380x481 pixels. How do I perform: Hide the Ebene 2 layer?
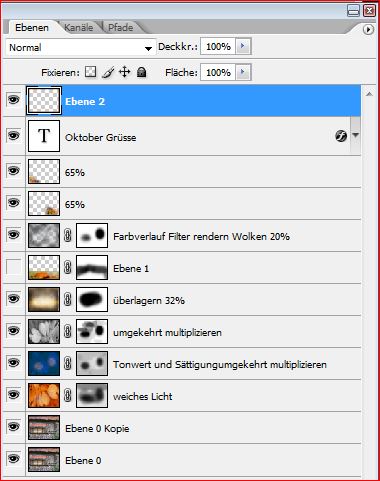(x=13, y=100)
